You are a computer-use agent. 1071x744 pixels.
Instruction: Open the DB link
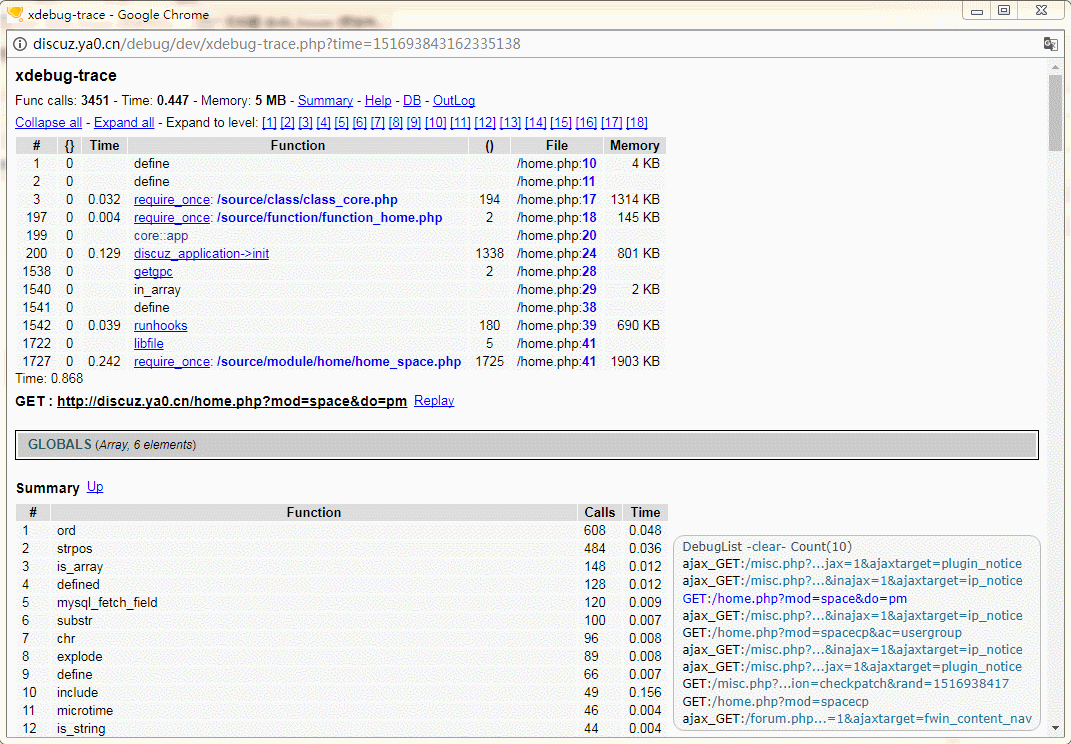(x=412, y=100)
